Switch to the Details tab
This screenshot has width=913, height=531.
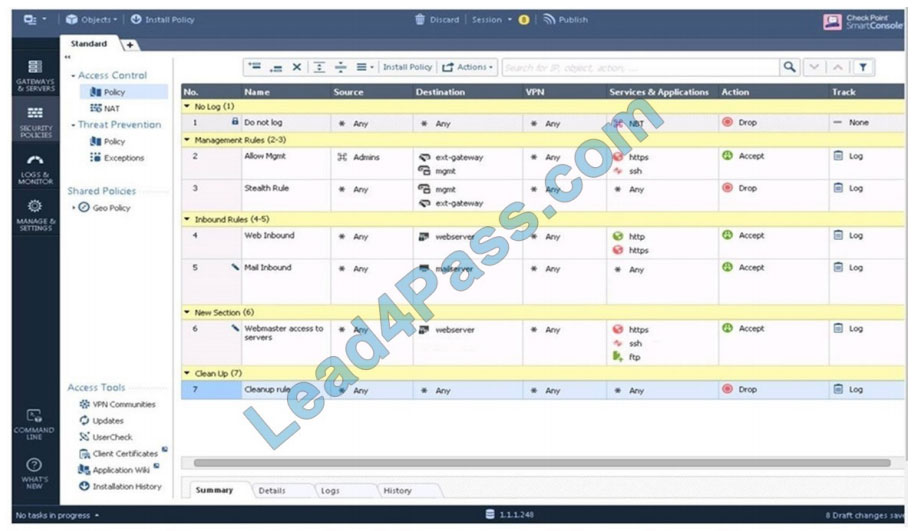[272, 491]
